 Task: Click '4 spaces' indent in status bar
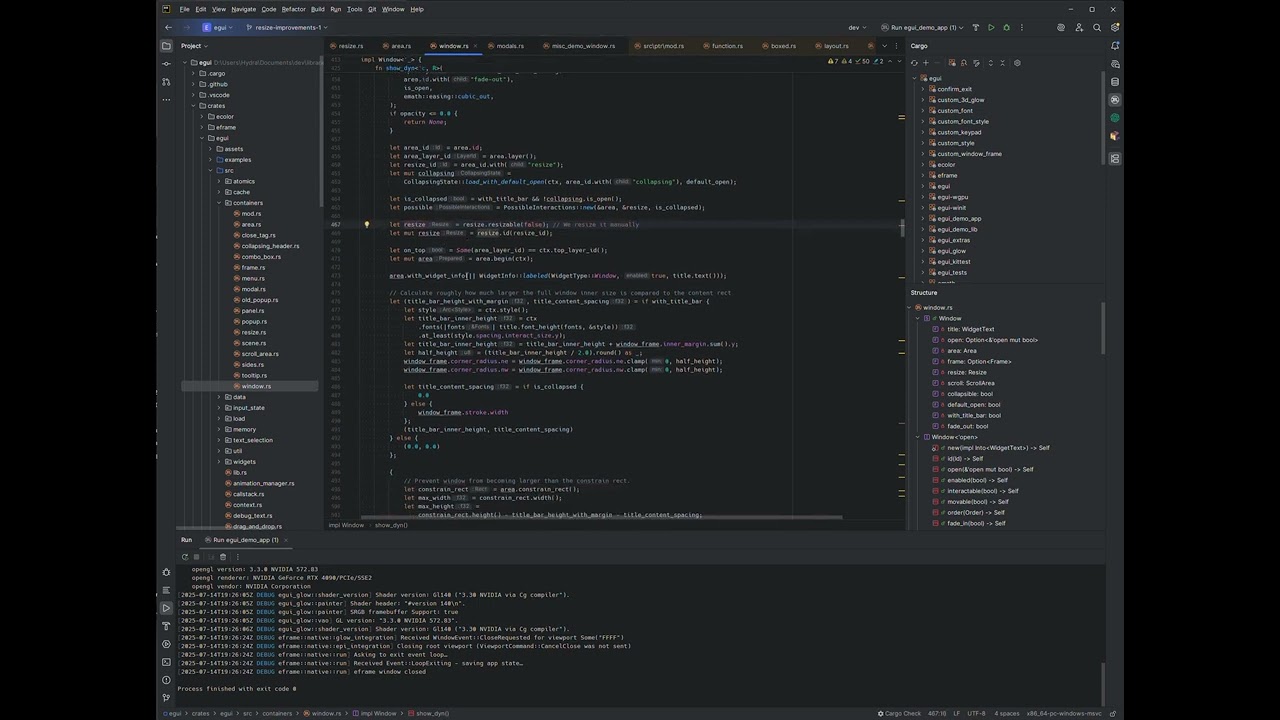click(1006, 714)
